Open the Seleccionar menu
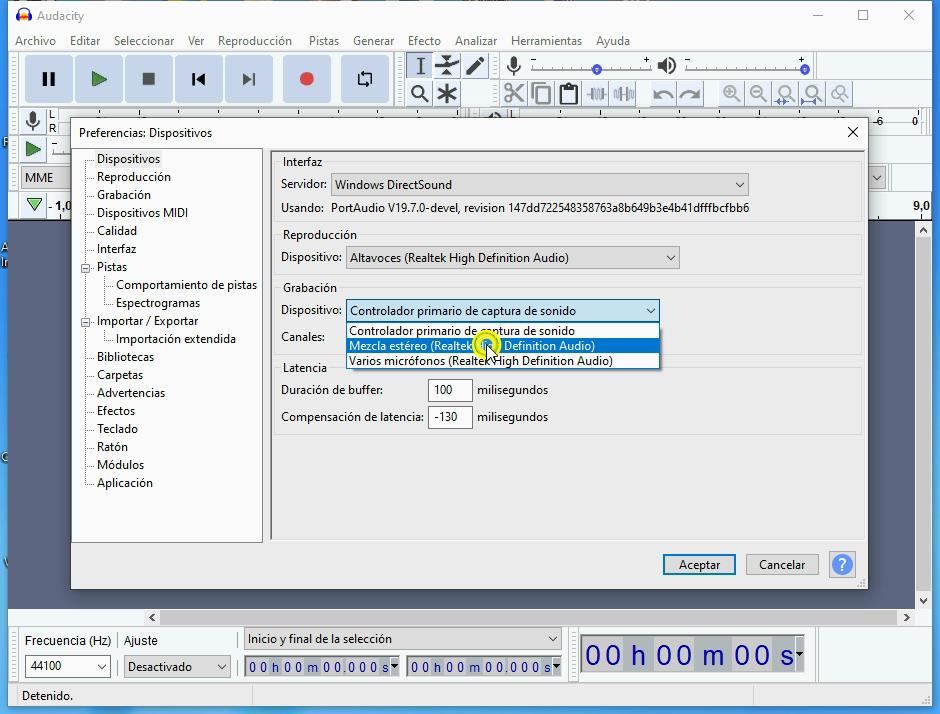 tap(144, 41)
